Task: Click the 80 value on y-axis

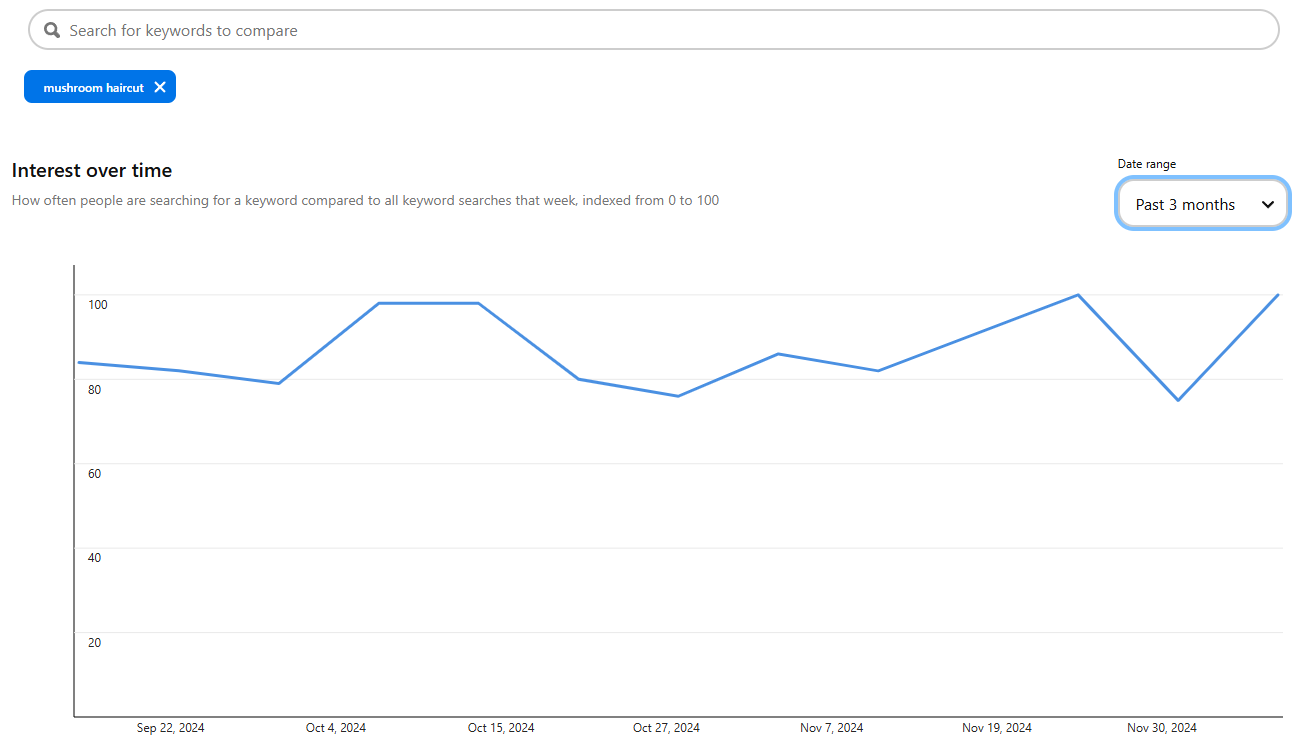Action: (95, 389)
